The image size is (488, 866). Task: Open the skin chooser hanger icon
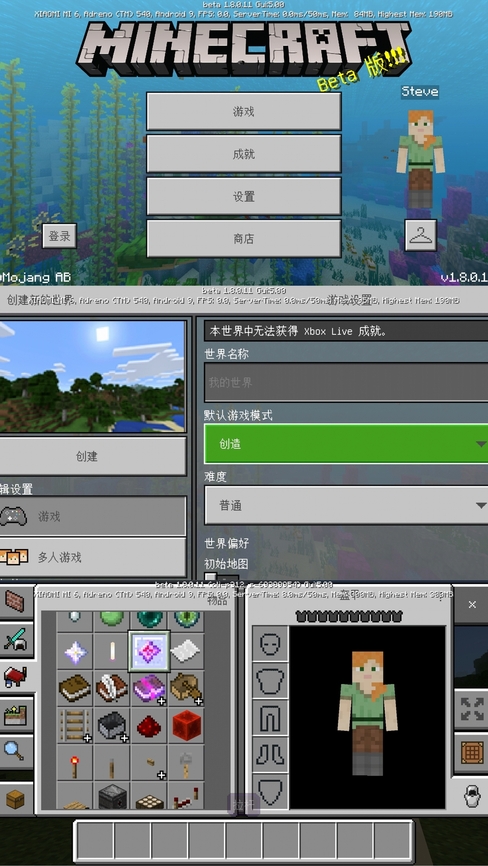[421, 235]
